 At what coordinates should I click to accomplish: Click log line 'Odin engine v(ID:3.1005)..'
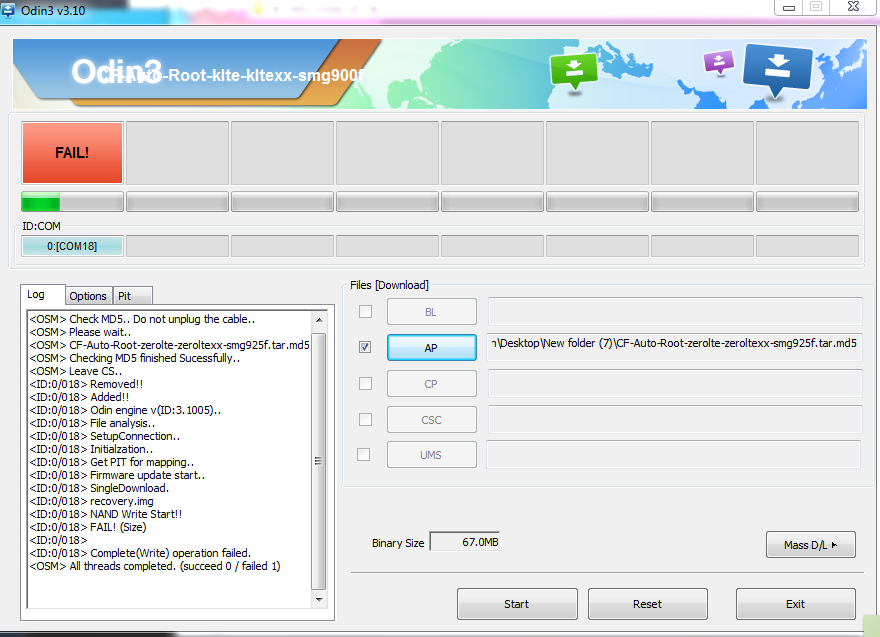pyautogui.click(x=125, y=410)
